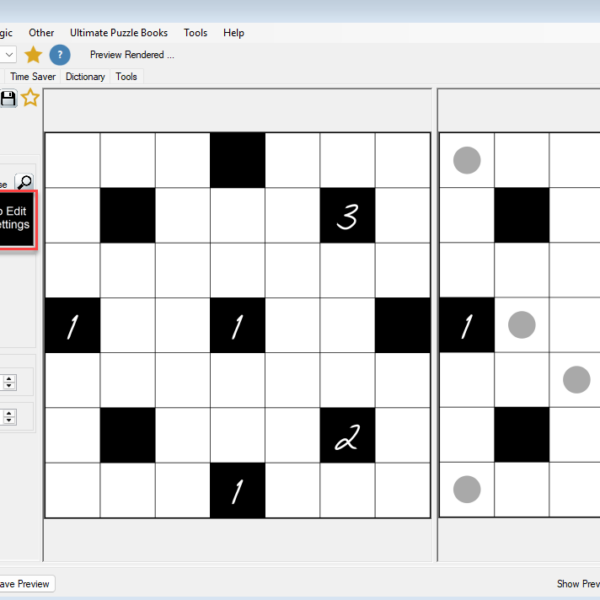The width and height of the screenshot is (600, 600).
Task: Click the gray bulb in solution grid's top-left cell
Action: [x=467, y=160]
